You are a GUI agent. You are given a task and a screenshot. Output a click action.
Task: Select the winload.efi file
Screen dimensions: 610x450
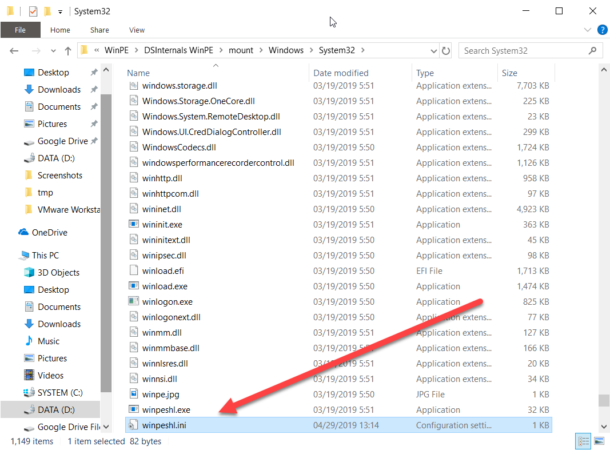(x=163, y=271)
